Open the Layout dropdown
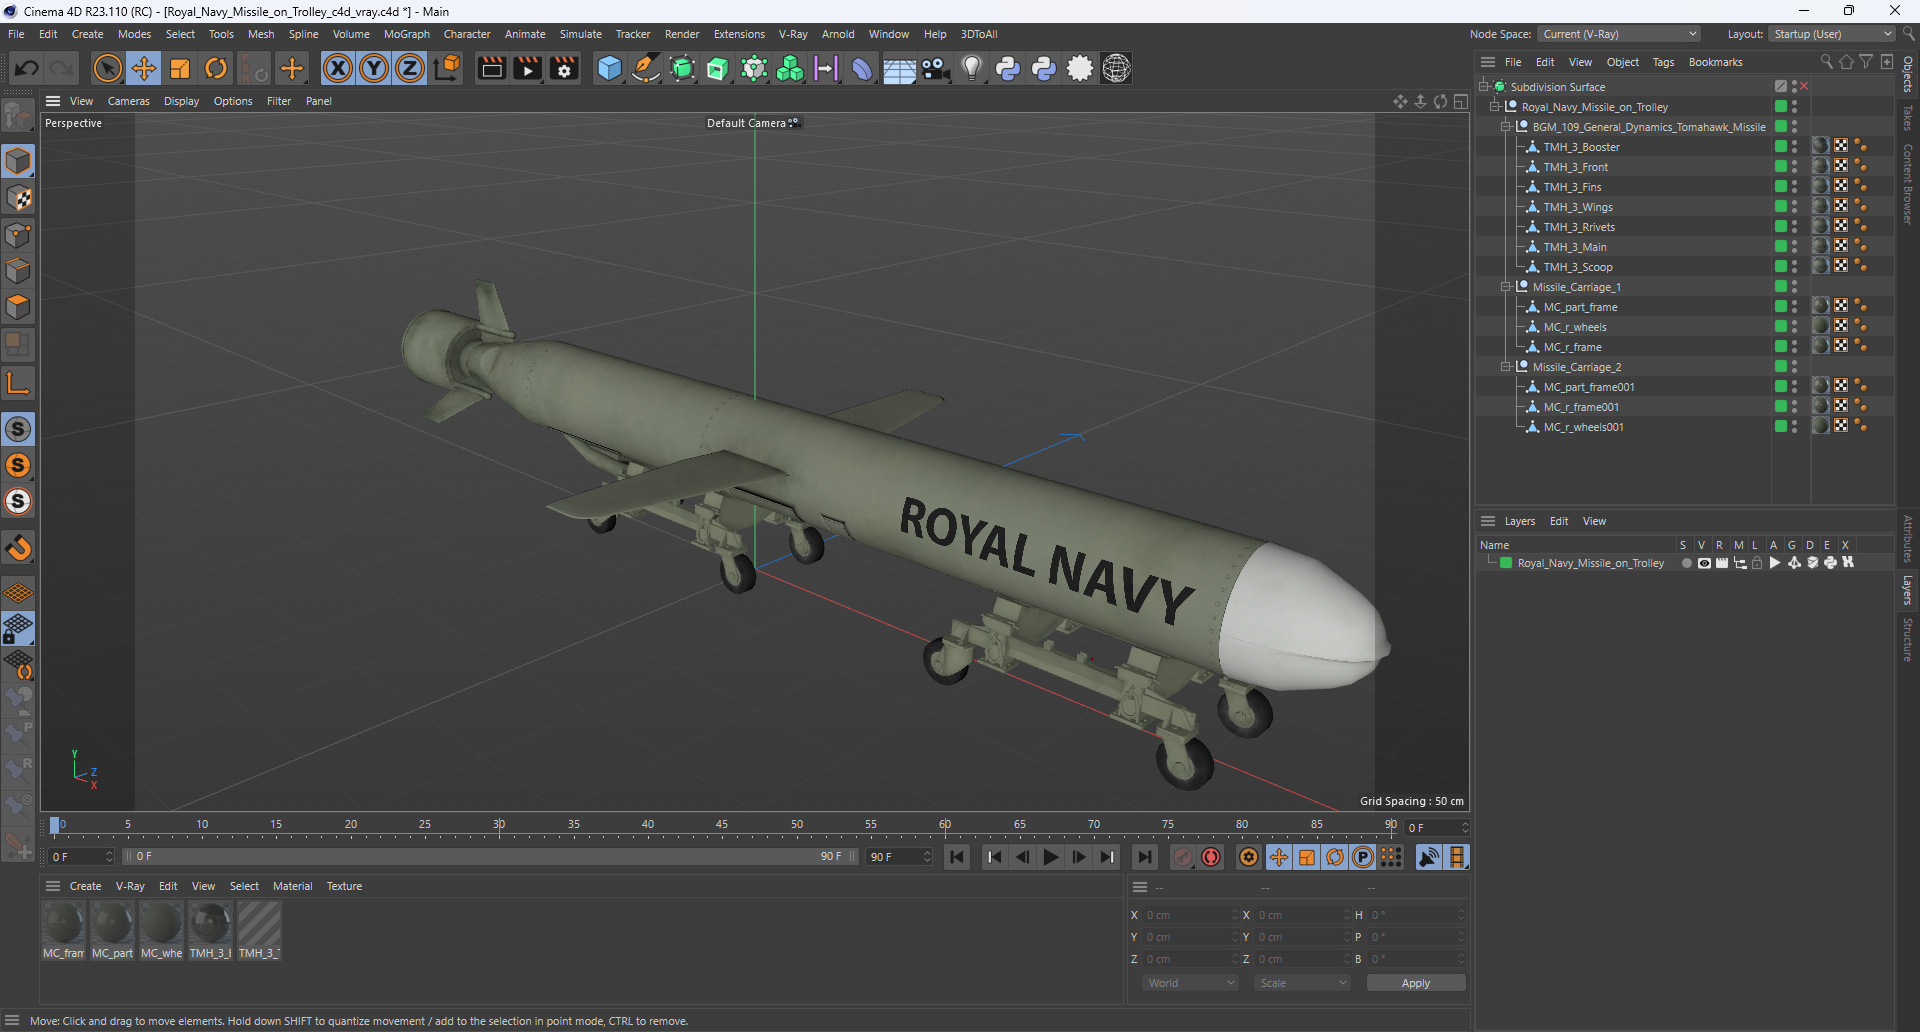The height and width of the screenshot is (1032, 1920). click(1832, 34)
